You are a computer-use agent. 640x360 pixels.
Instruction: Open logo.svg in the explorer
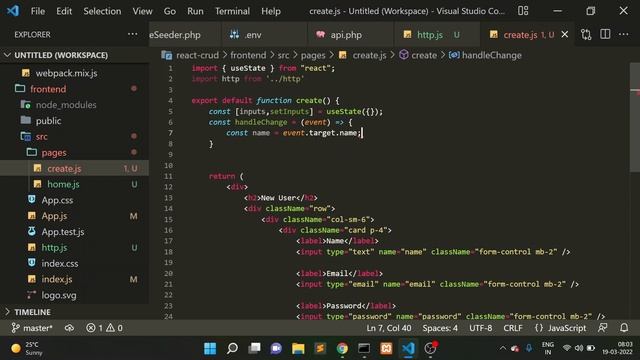(x=59, y=295)
